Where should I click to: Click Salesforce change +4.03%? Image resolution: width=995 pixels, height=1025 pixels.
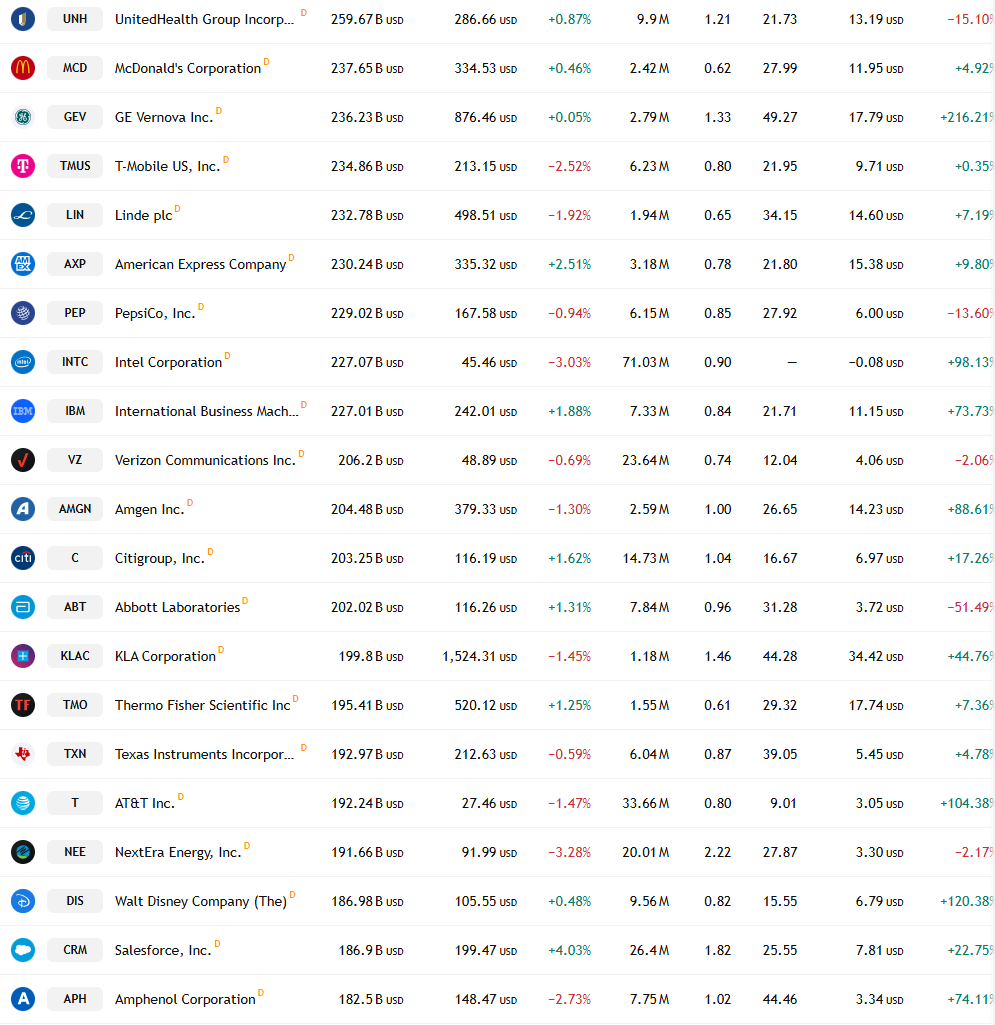click(x=569, y=950)
